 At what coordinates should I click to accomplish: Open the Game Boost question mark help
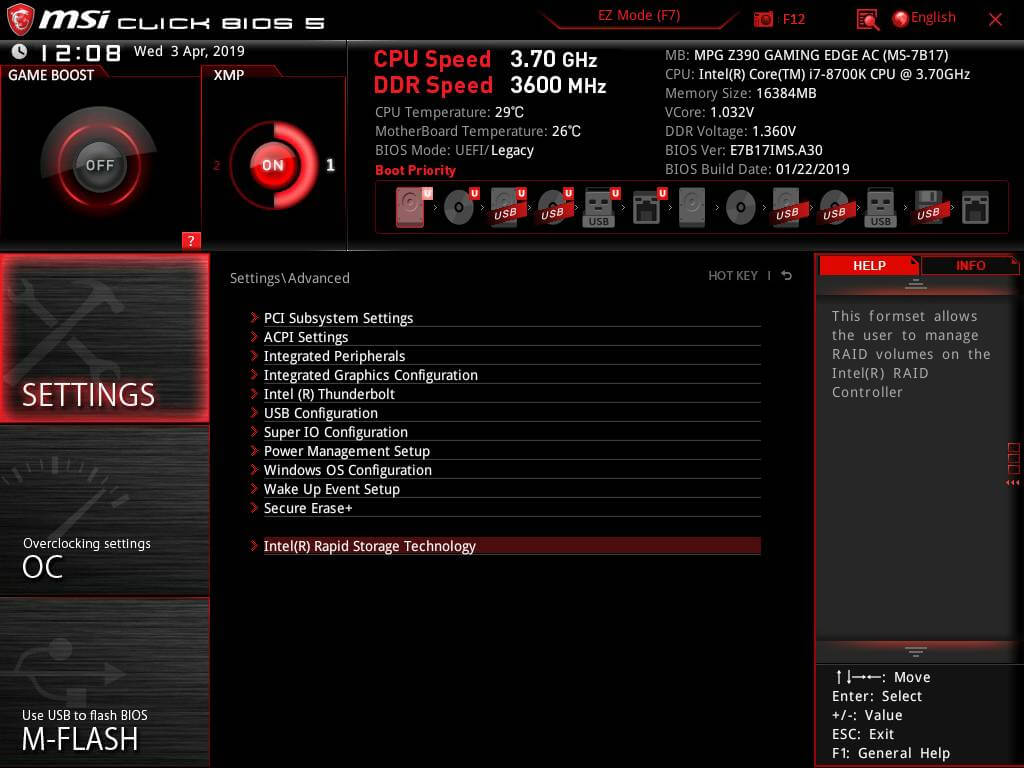point(191,240)
